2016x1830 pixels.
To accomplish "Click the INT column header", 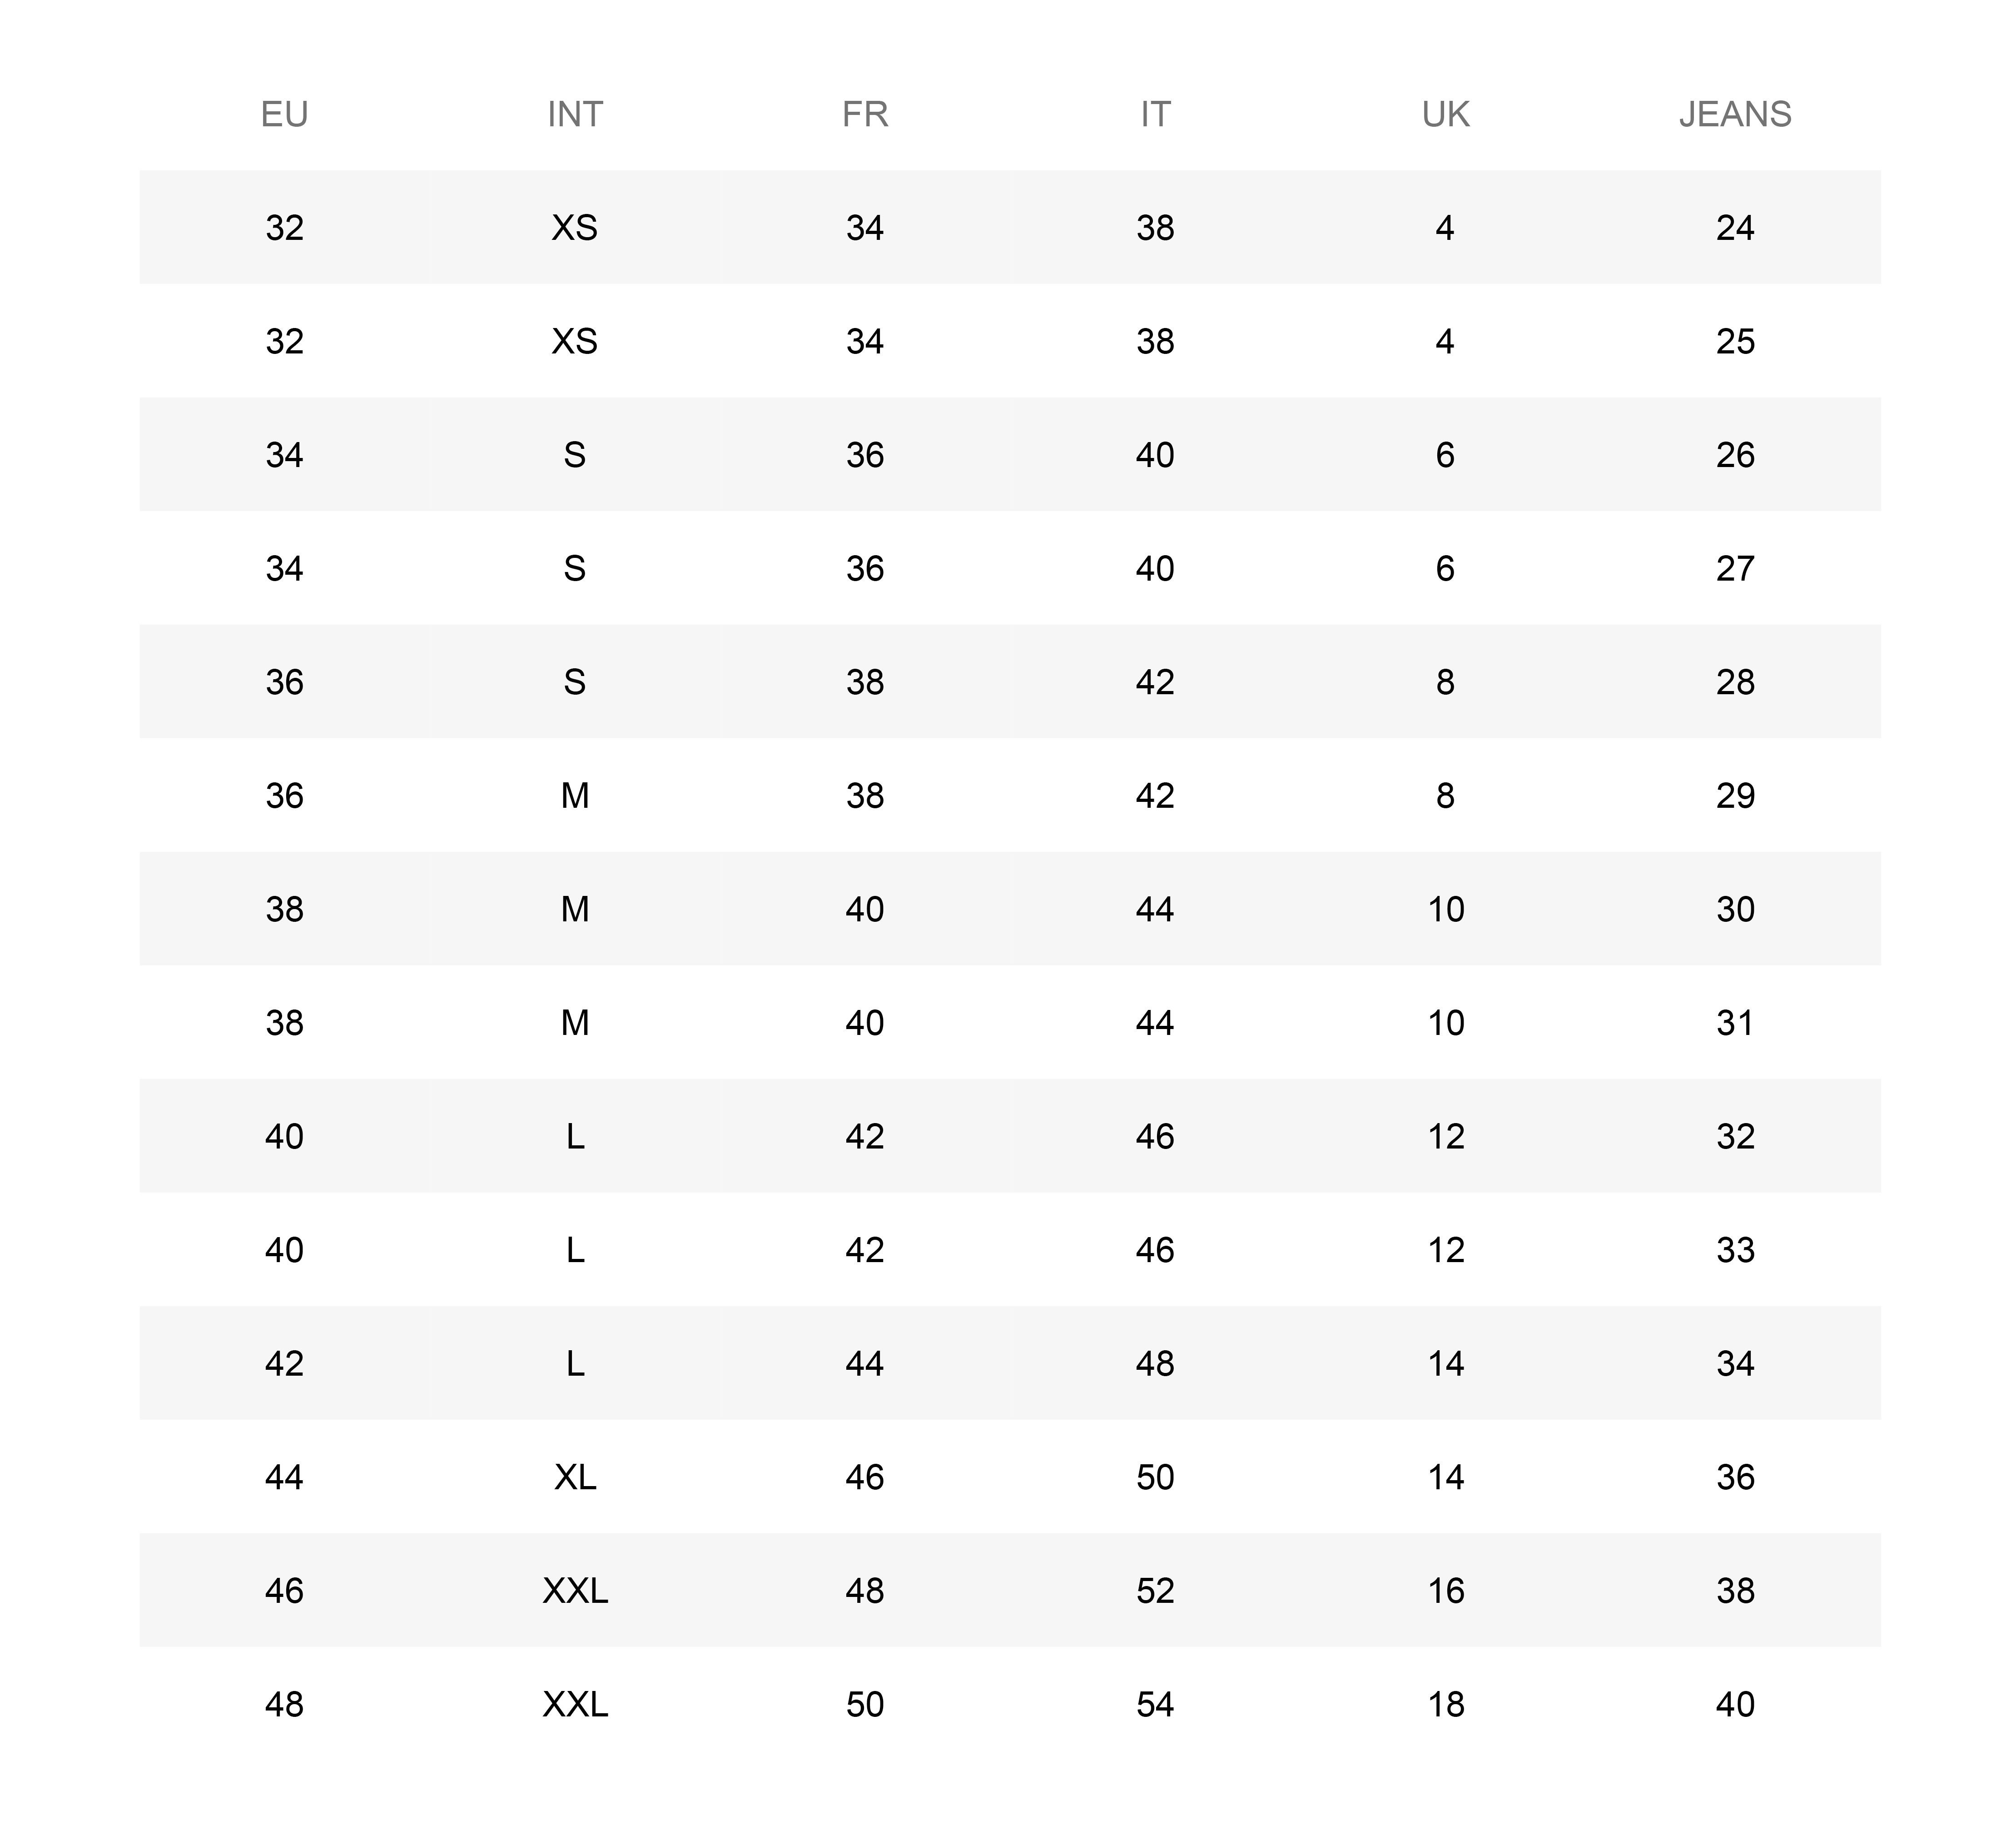I will coord(575,114).
